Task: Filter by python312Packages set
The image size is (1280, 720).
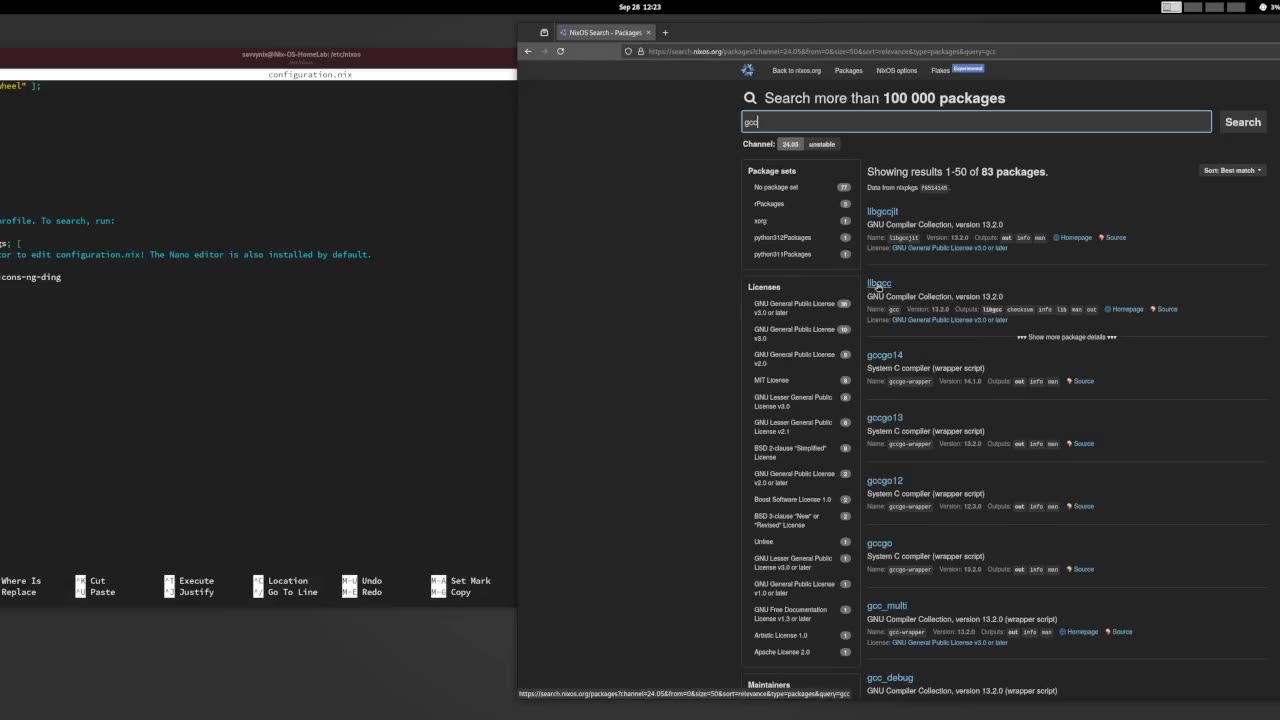Action: tap(801, 238)
